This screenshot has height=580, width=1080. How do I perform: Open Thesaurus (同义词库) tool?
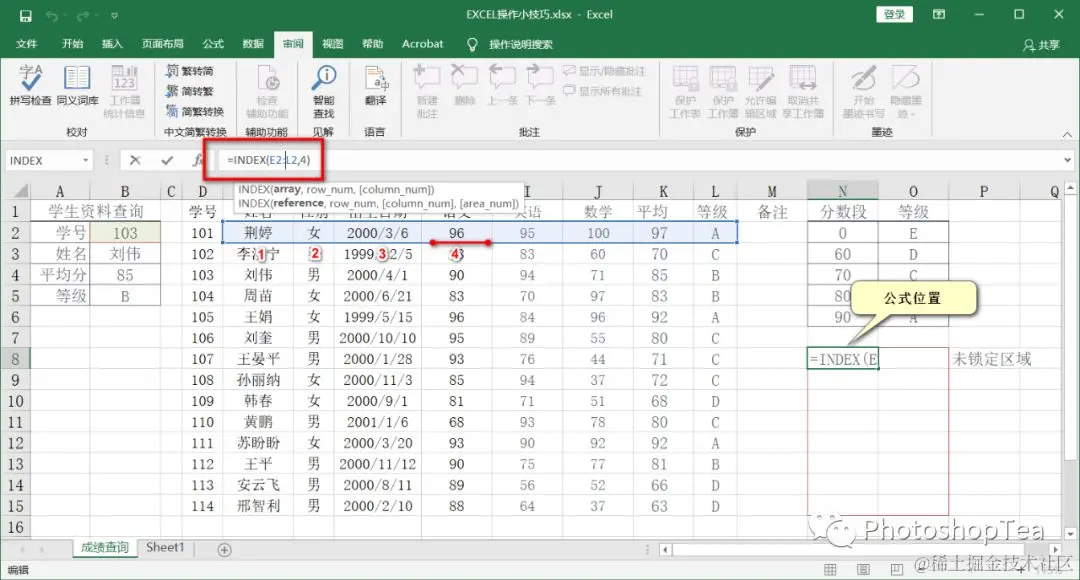(x=77, y=85)
